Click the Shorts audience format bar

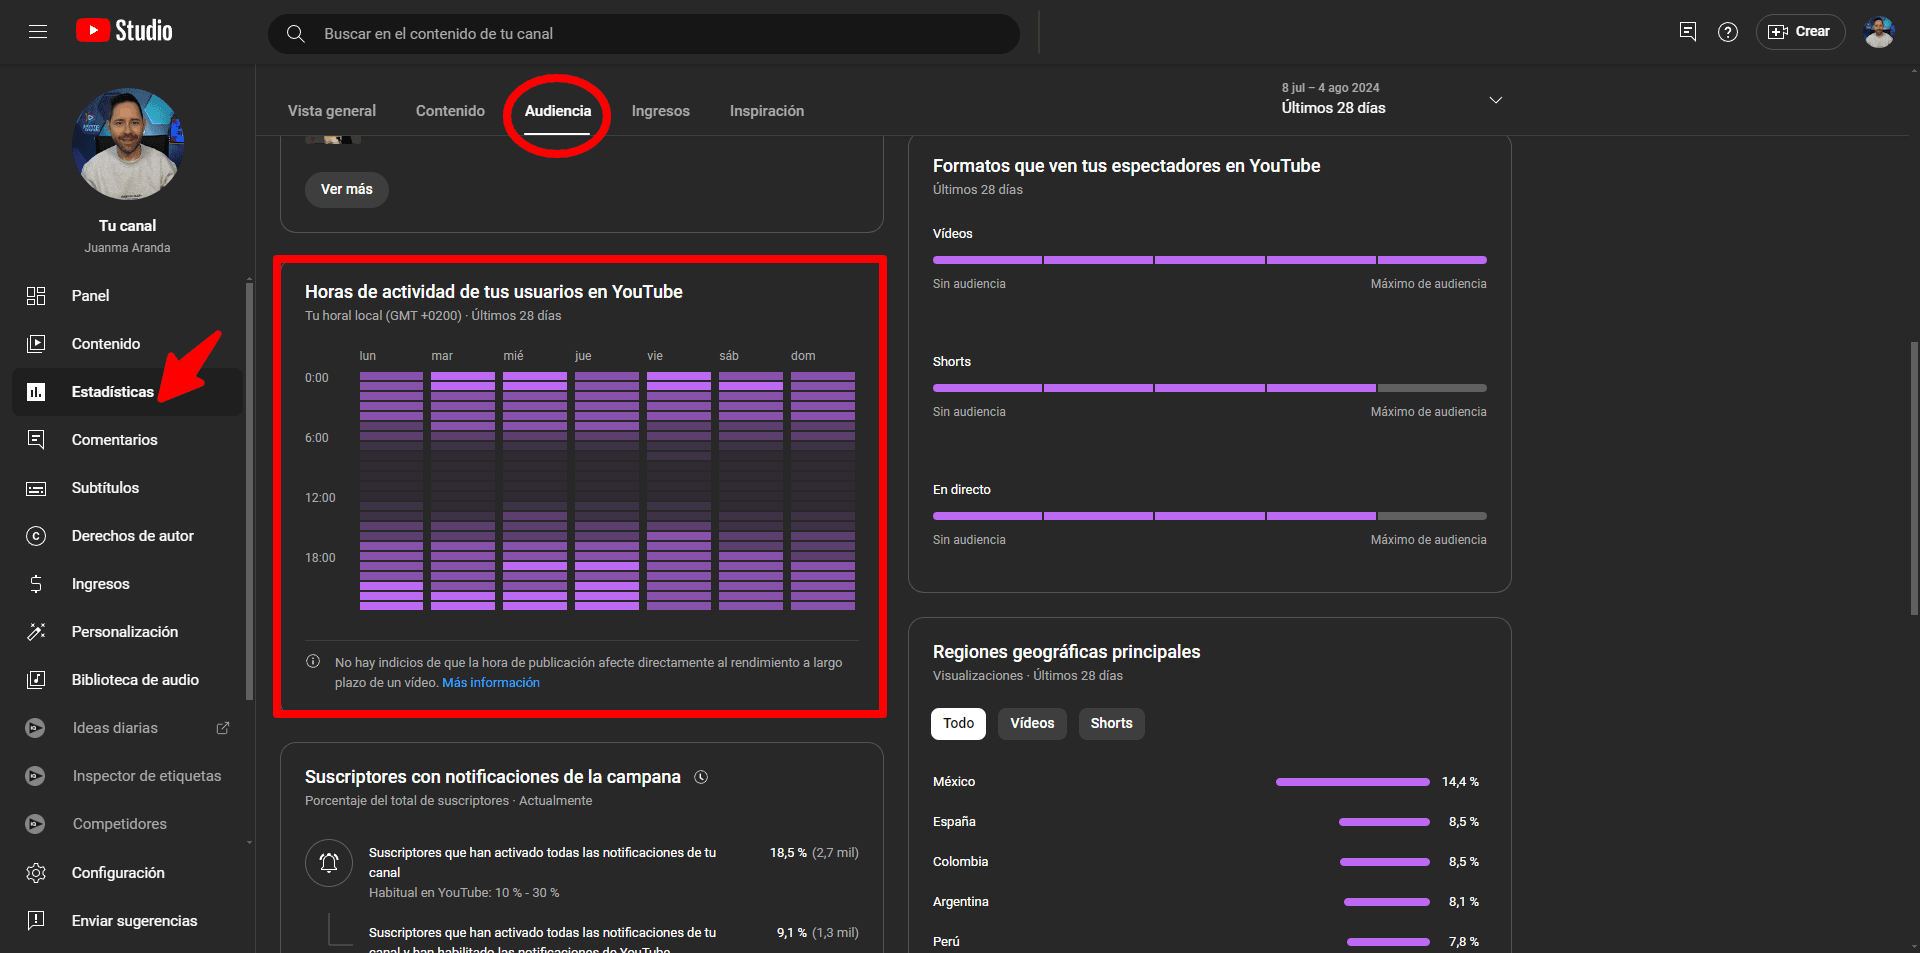[1210, 388]
